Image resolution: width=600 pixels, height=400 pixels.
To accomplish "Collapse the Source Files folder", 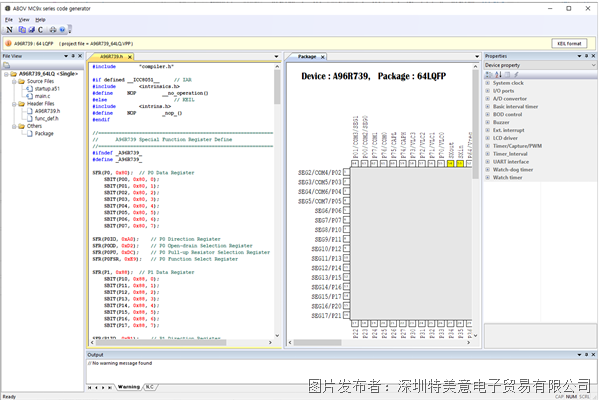I will (x=14, y=81).
